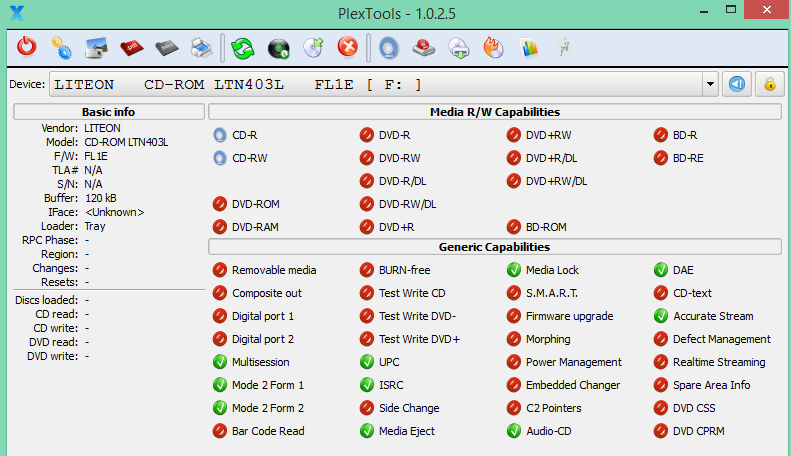Click the grayed-out graph paper icon

tap(564, 48)
